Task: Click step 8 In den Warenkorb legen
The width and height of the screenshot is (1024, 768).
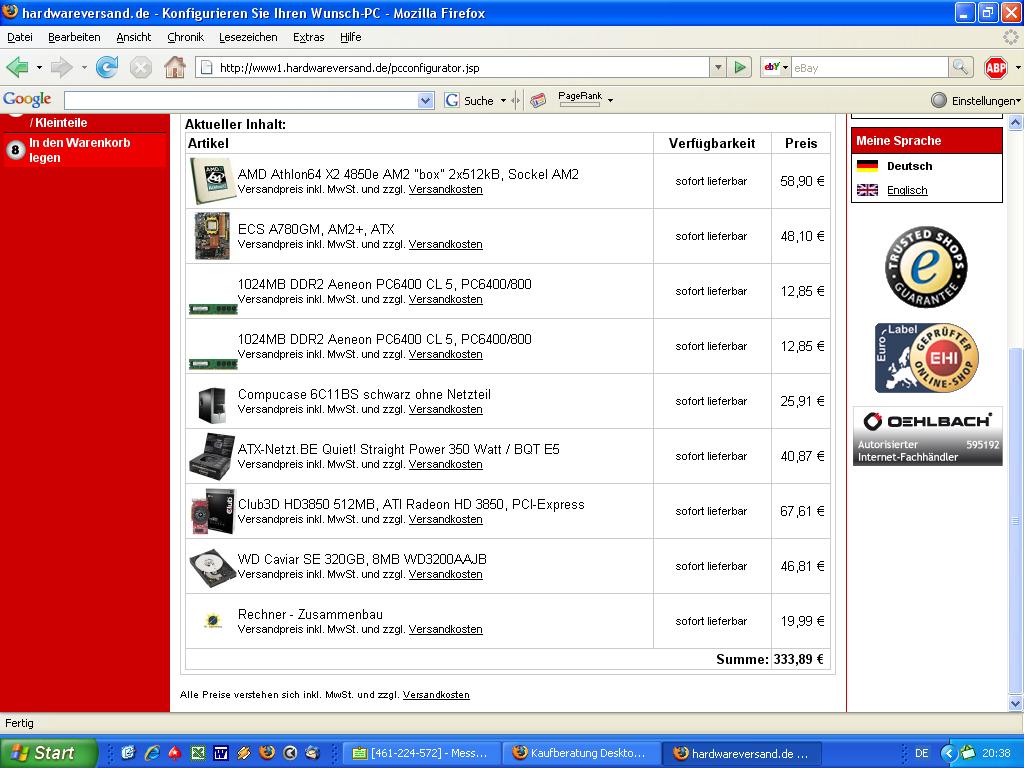Action: [84, 150]
